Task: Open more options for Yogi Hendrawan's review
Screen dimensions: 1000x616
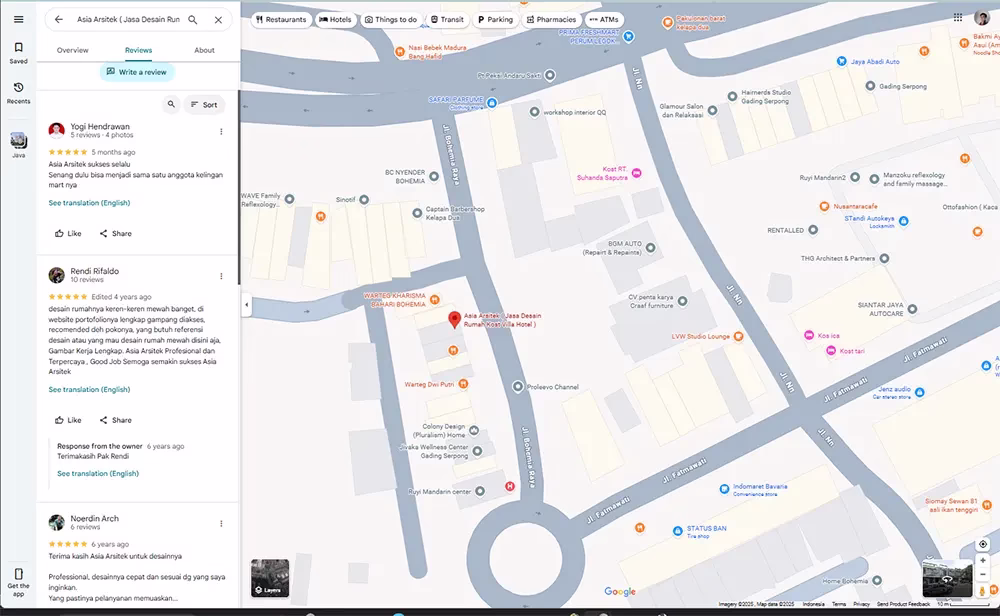Action: tap(221, 132)
